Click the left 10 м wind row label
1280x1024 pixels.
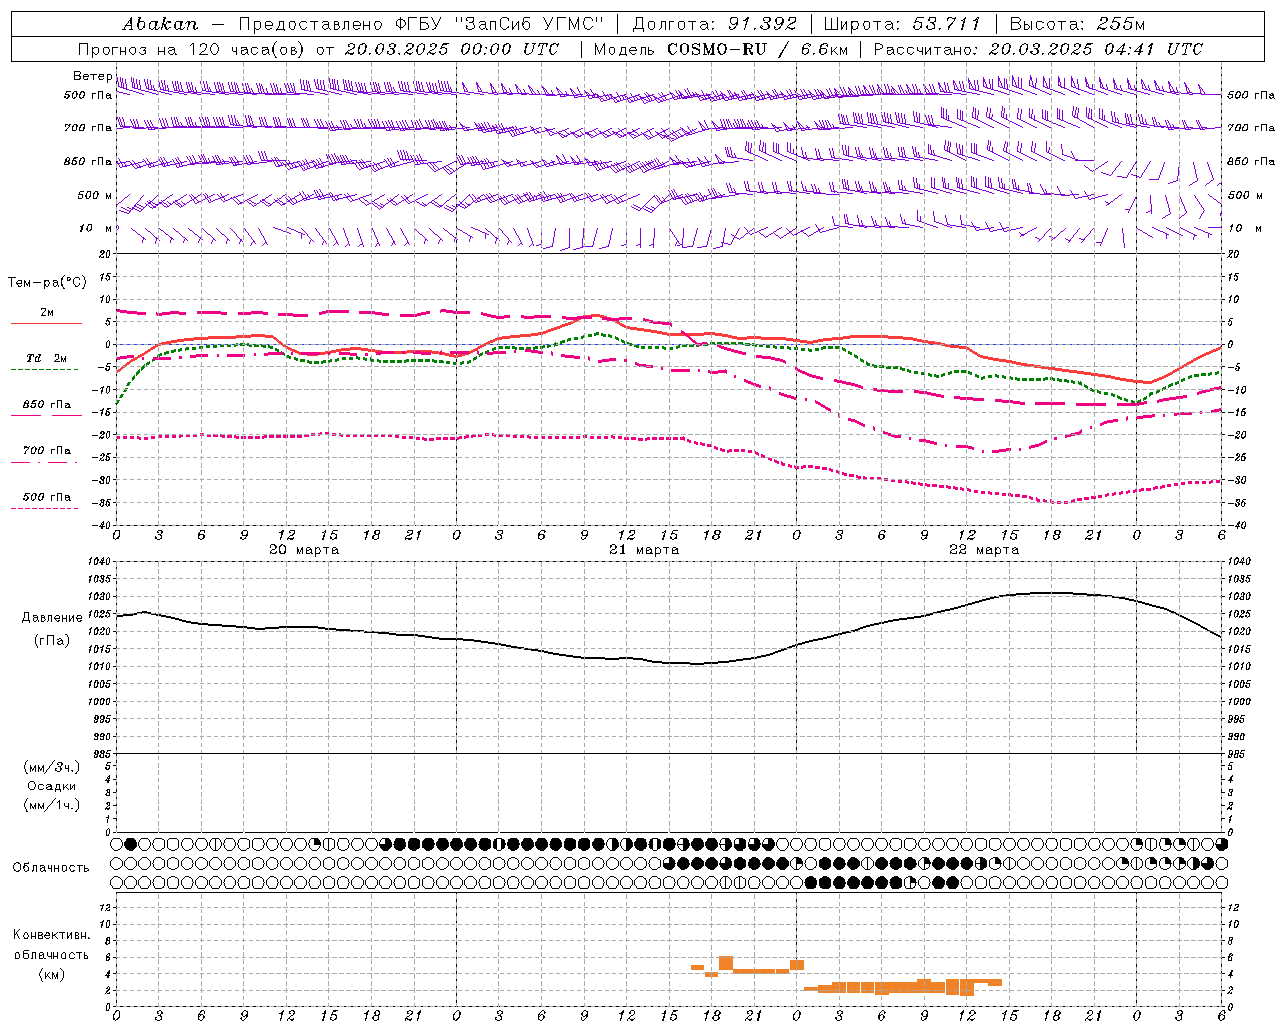(96, 228)
